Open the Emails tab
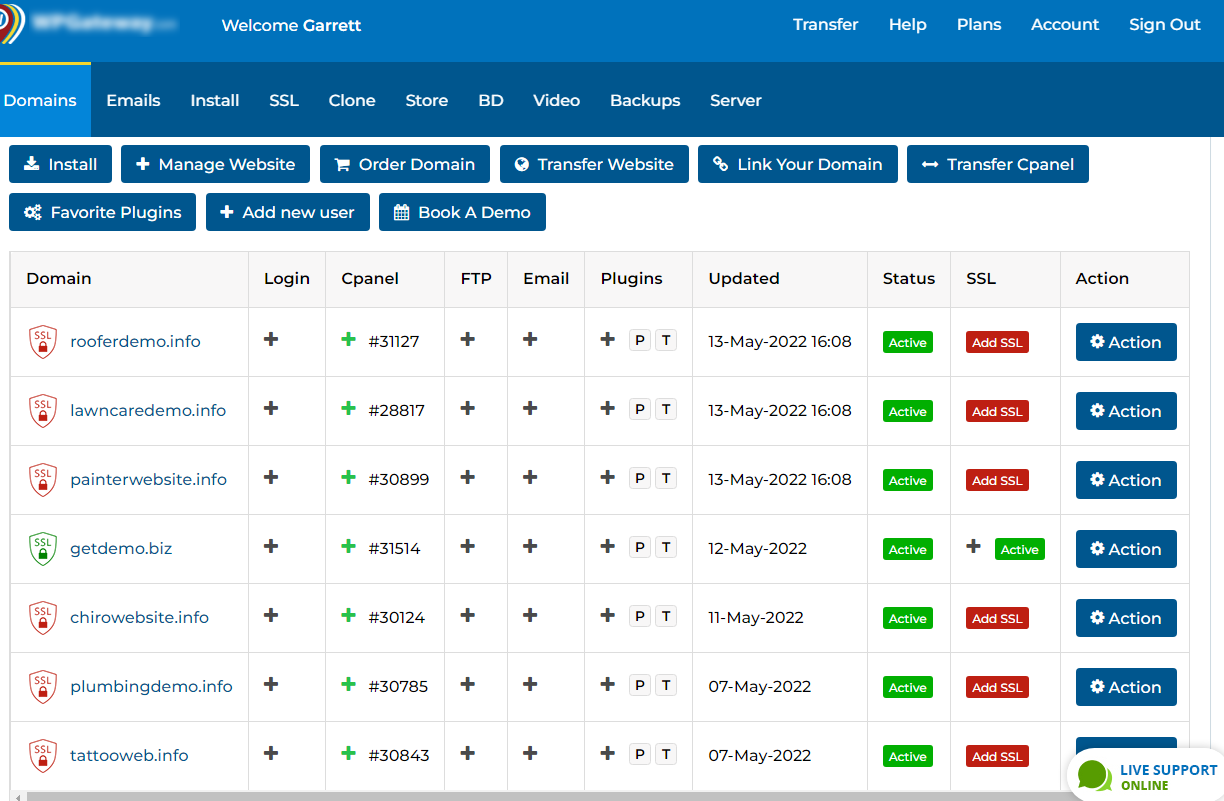The height and width of the screenshot is (801, 1224). click(x=133, y=100)
